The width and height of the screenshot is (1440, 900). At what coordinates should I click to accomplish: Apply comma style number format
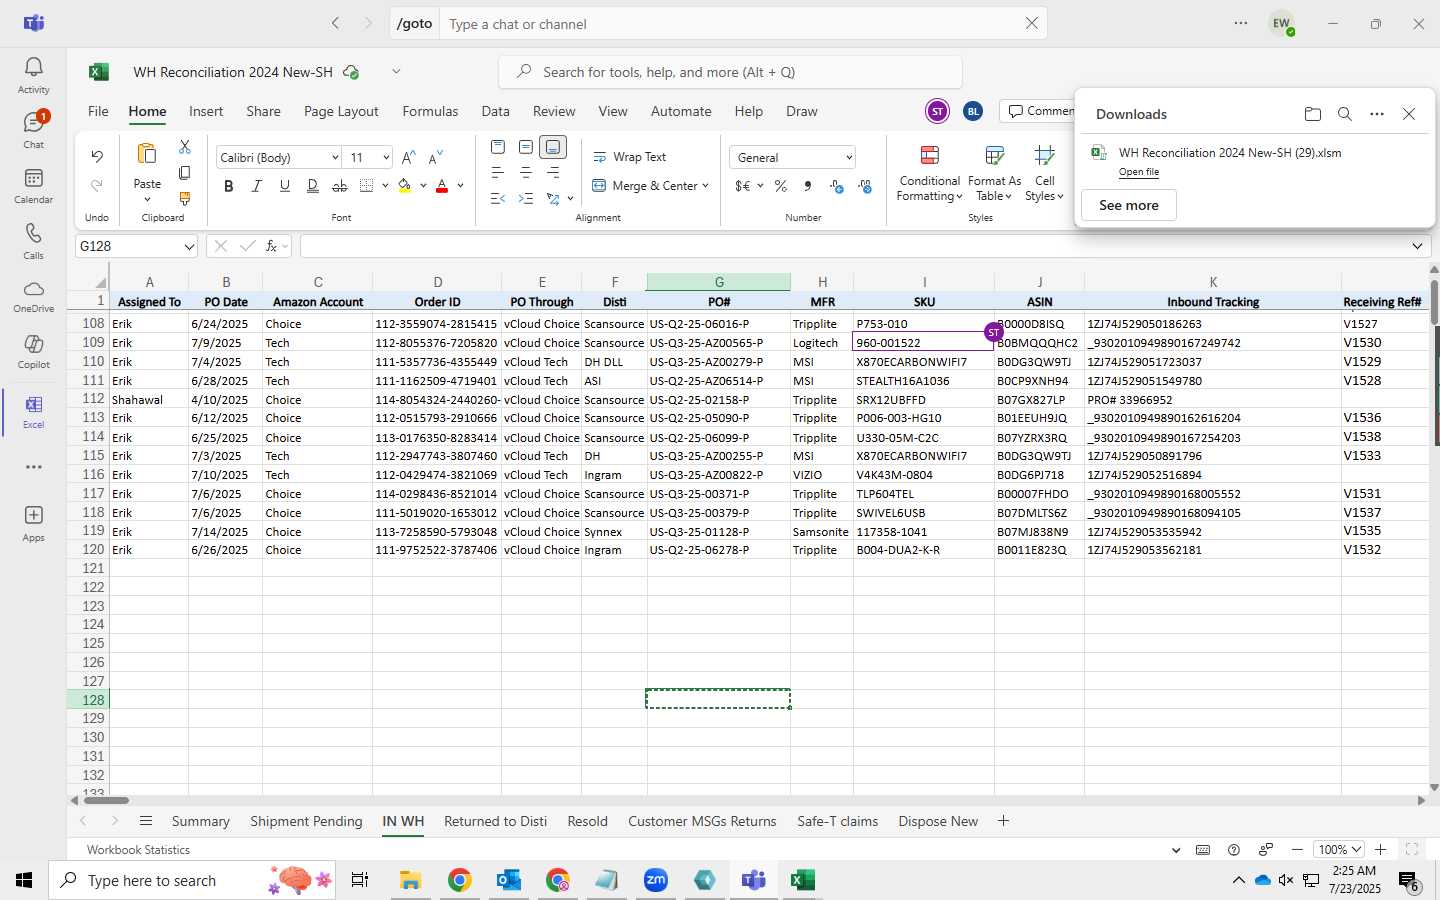[x=808, y=186]
